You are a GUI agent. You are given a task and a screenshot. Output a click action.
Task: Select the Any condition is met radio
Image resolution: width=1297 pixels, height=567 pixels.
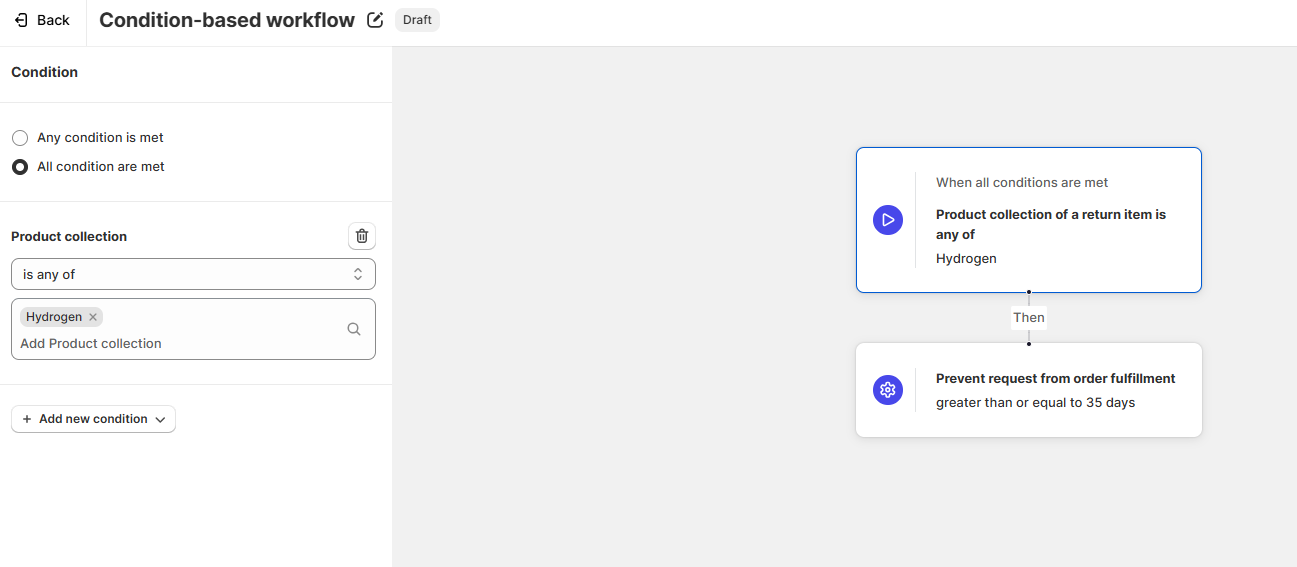click(19, 138)
